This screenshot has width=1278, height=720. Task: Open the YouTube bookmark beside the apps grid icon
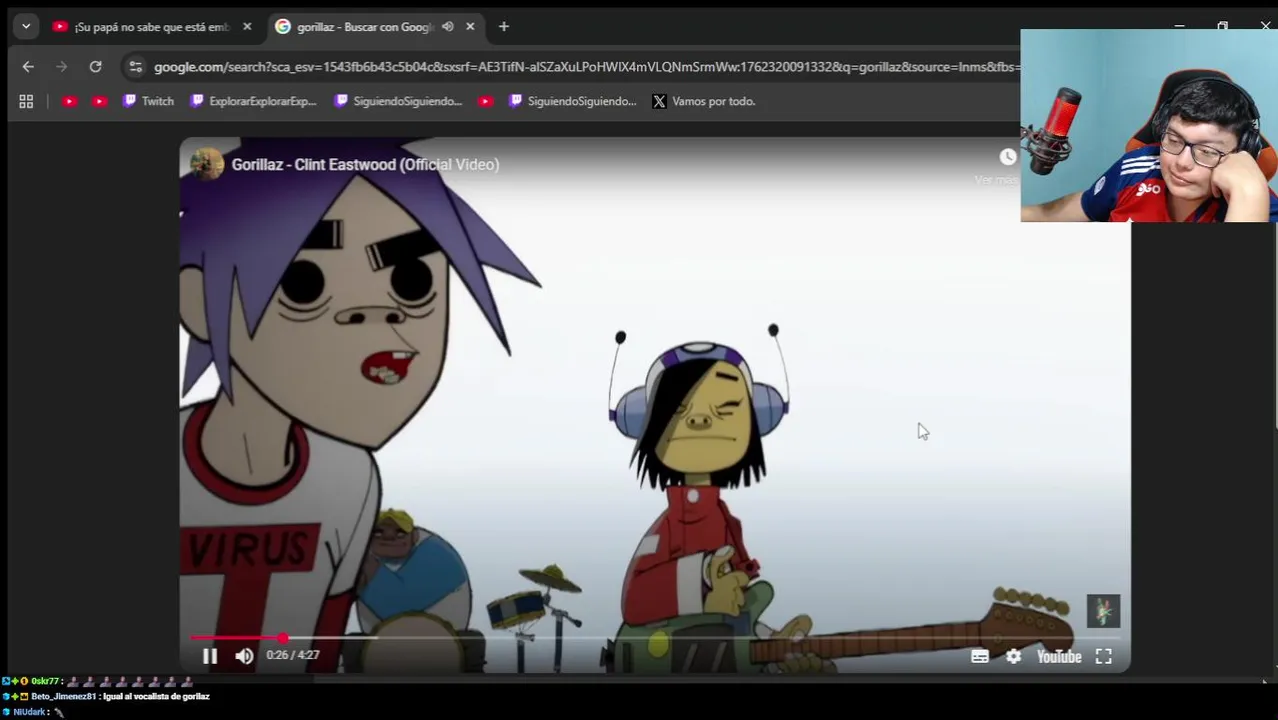coord(69,101)
